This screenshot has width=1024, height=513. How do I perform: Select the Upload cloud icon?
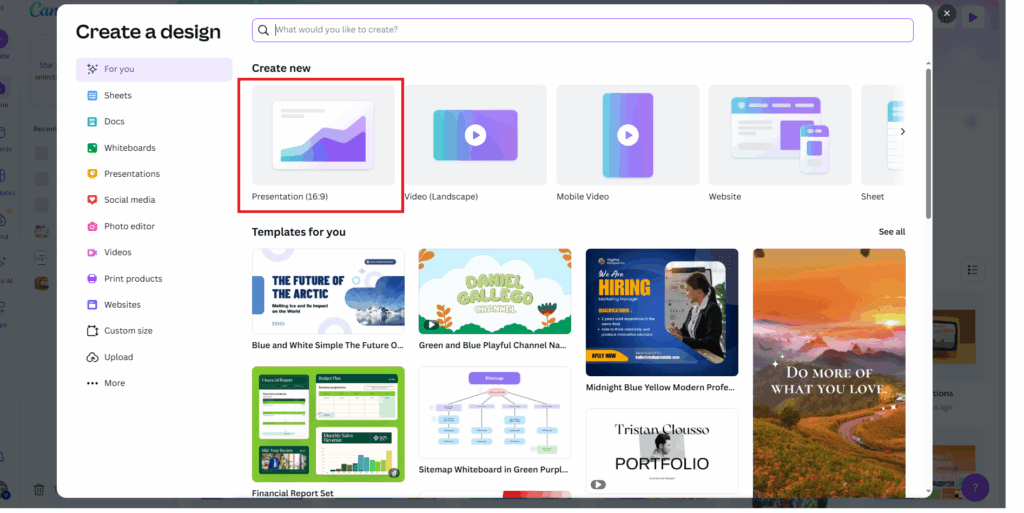pos(92,358)
